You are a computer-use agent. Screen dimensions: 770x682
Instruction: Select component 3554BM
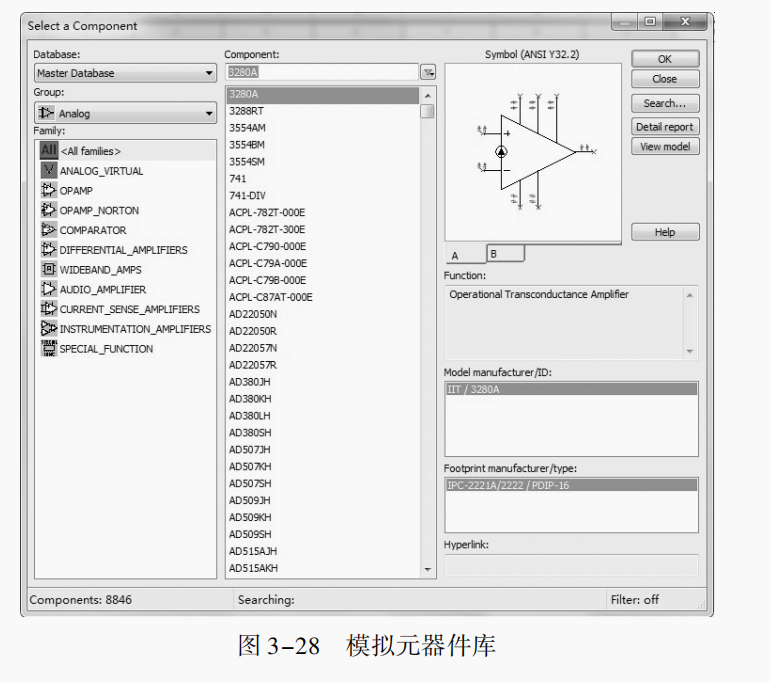pos(323,145)
